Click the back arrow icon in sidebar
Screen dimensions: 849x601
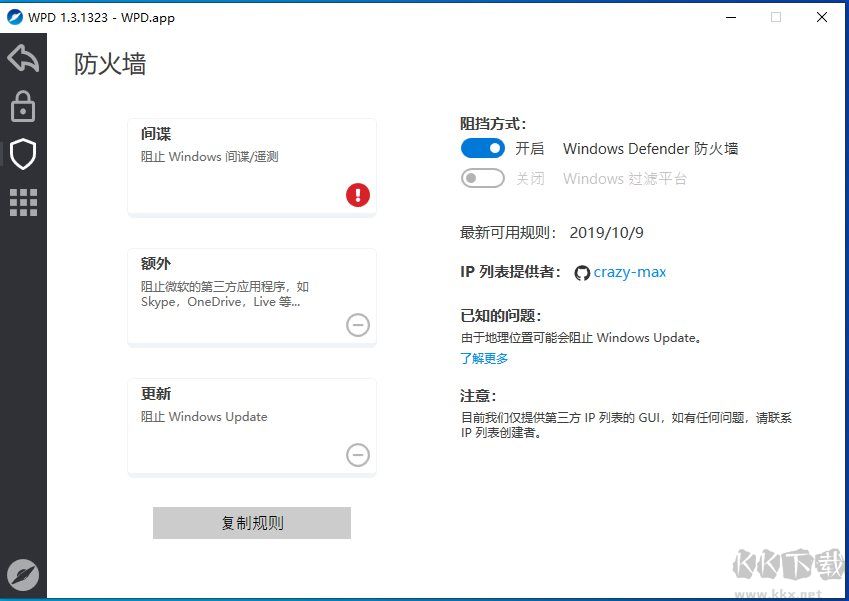pyautogui.click(x=23, y=58)
